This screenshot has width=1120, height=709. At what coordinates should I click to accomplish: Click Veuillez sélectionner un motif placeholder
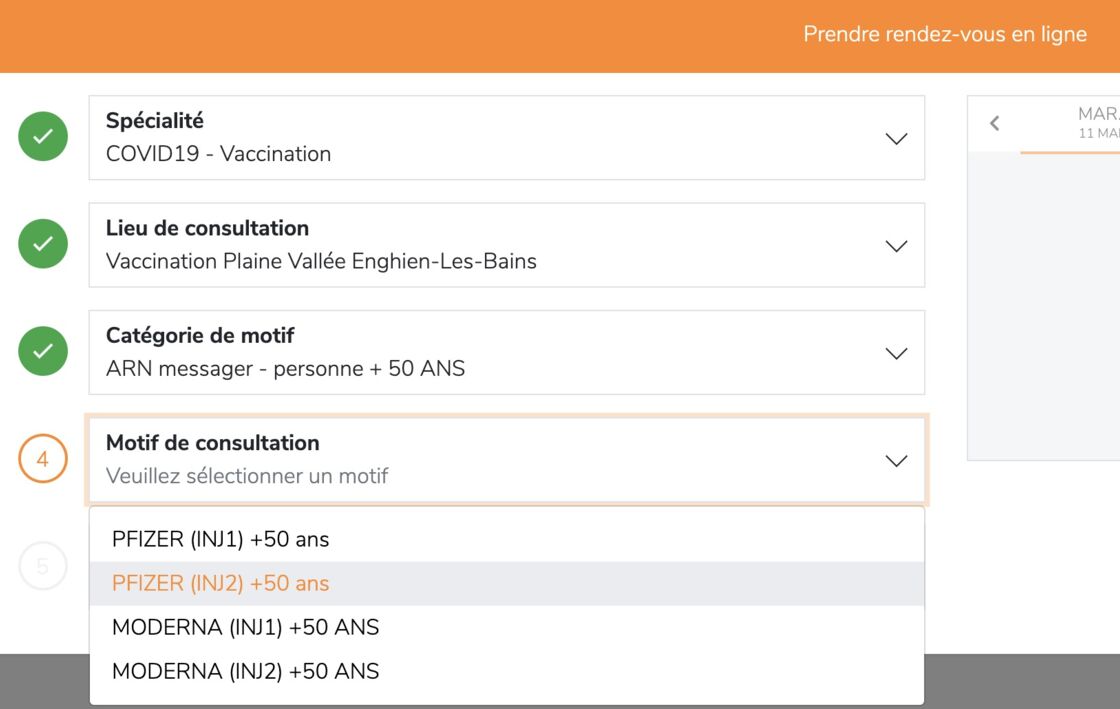click(246, 476)
